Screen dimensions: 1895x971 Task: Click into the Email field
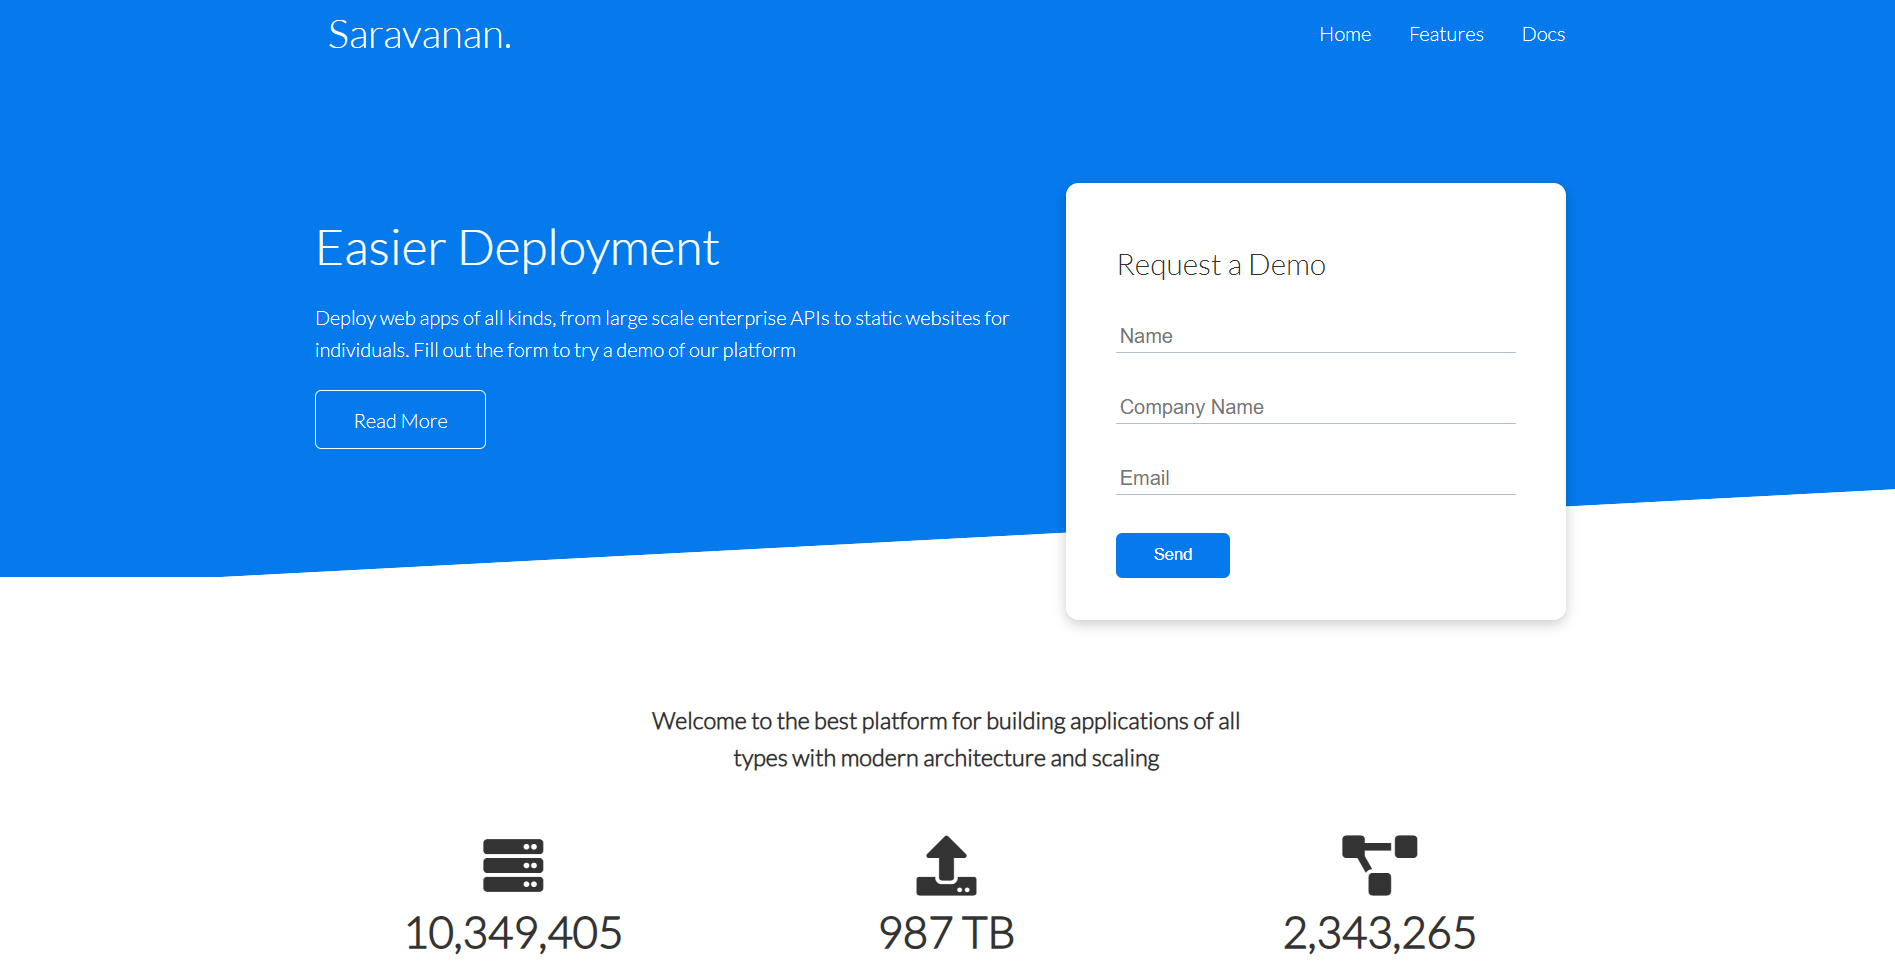1315,479
